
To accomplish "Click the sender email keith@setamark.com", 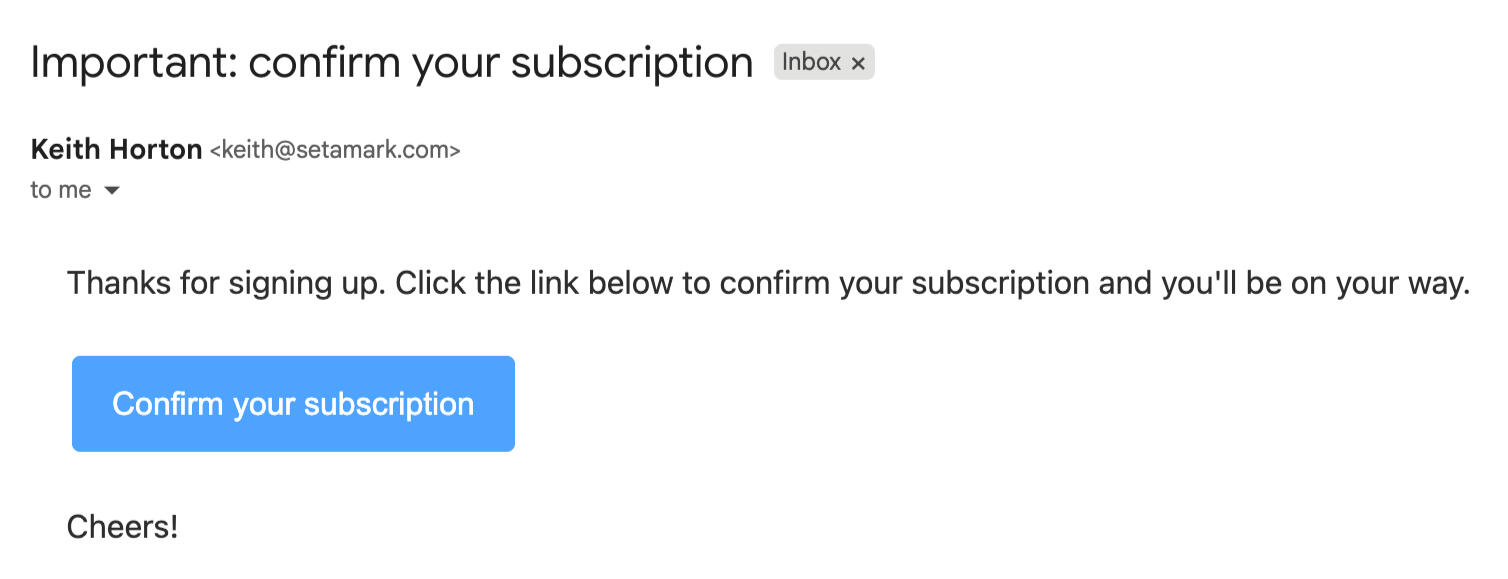I will click(335, 151).
